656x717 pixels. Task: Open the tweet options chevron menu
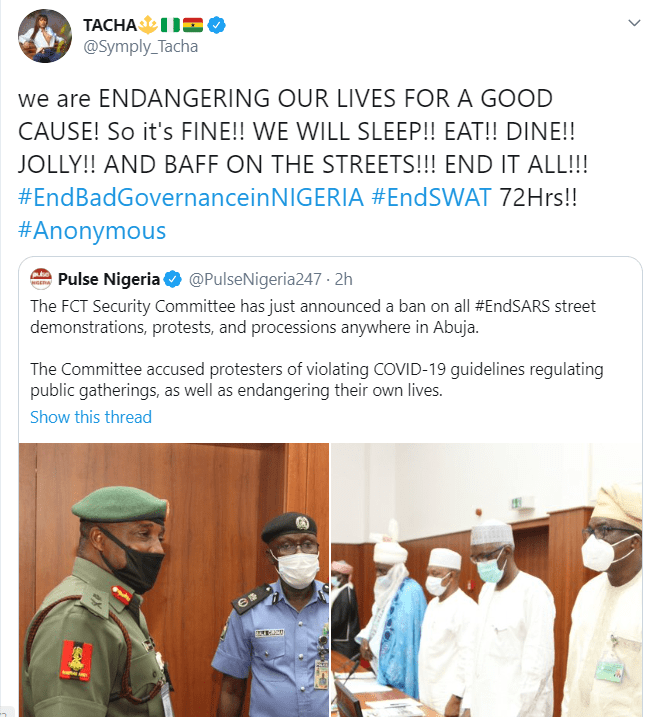pos(631,22)
